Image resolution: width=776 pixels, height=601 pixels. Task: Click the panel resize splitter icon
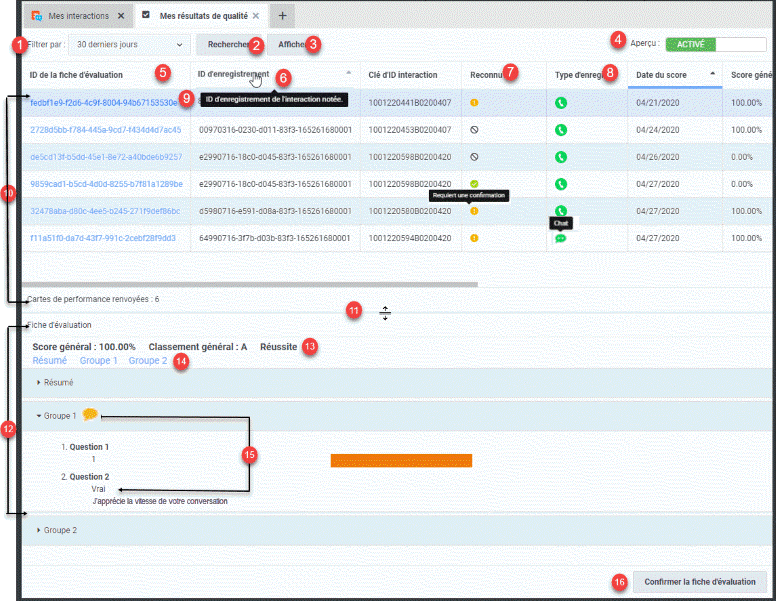coord(385,313)
